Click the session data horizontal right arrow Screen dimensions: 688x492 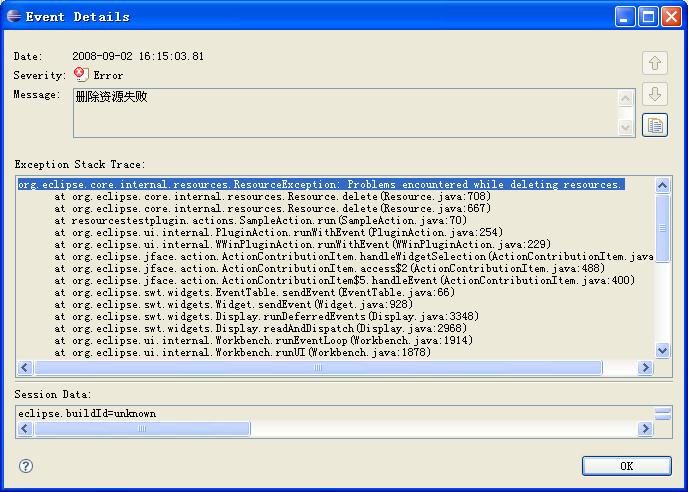coord(645,428)
